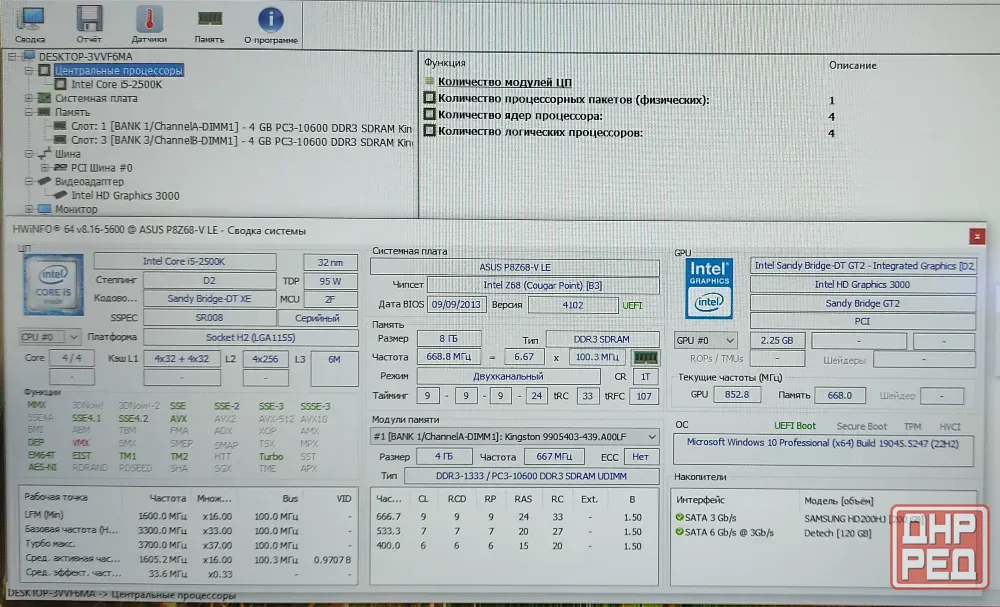The height and width of the screenshot is (607, 1000).
Task: Expand the Системная плата tree node
Action: click(x=29, y=98)
